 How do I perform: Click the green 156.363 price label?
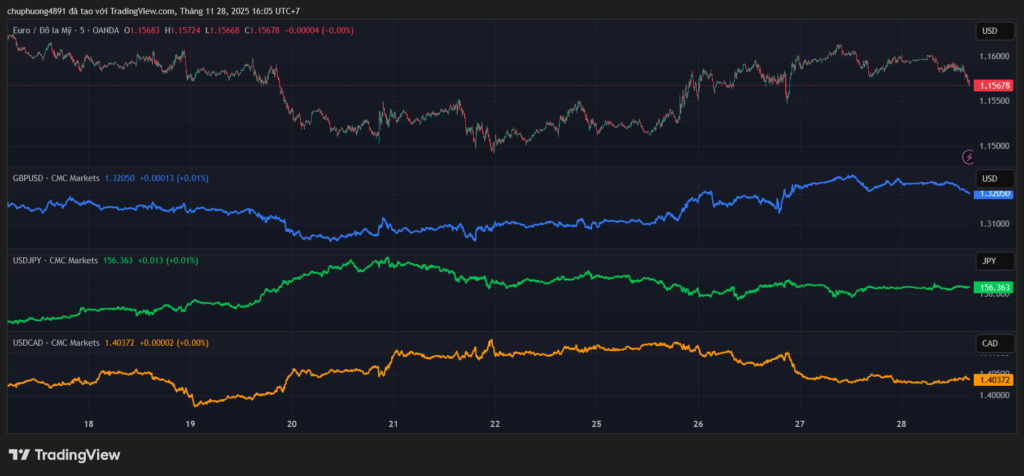[995, 287]
